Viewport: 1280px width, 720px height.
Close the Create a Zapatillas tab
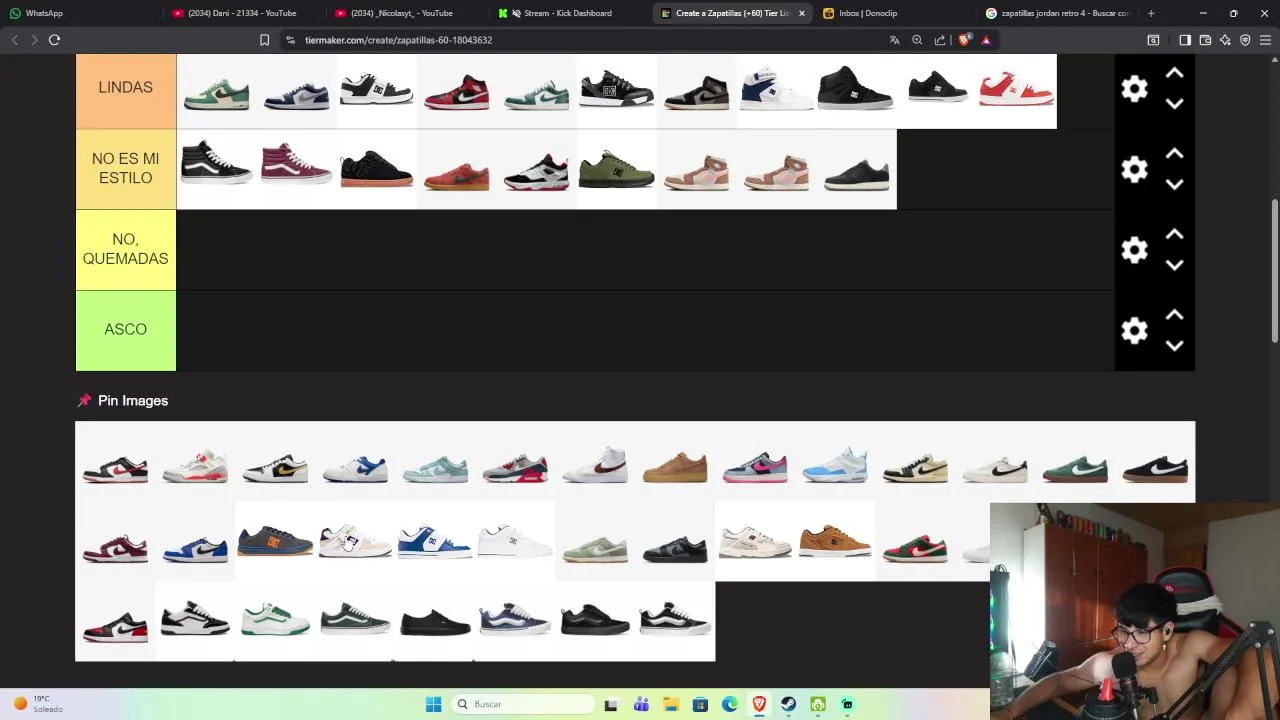[x=801, y=13]
